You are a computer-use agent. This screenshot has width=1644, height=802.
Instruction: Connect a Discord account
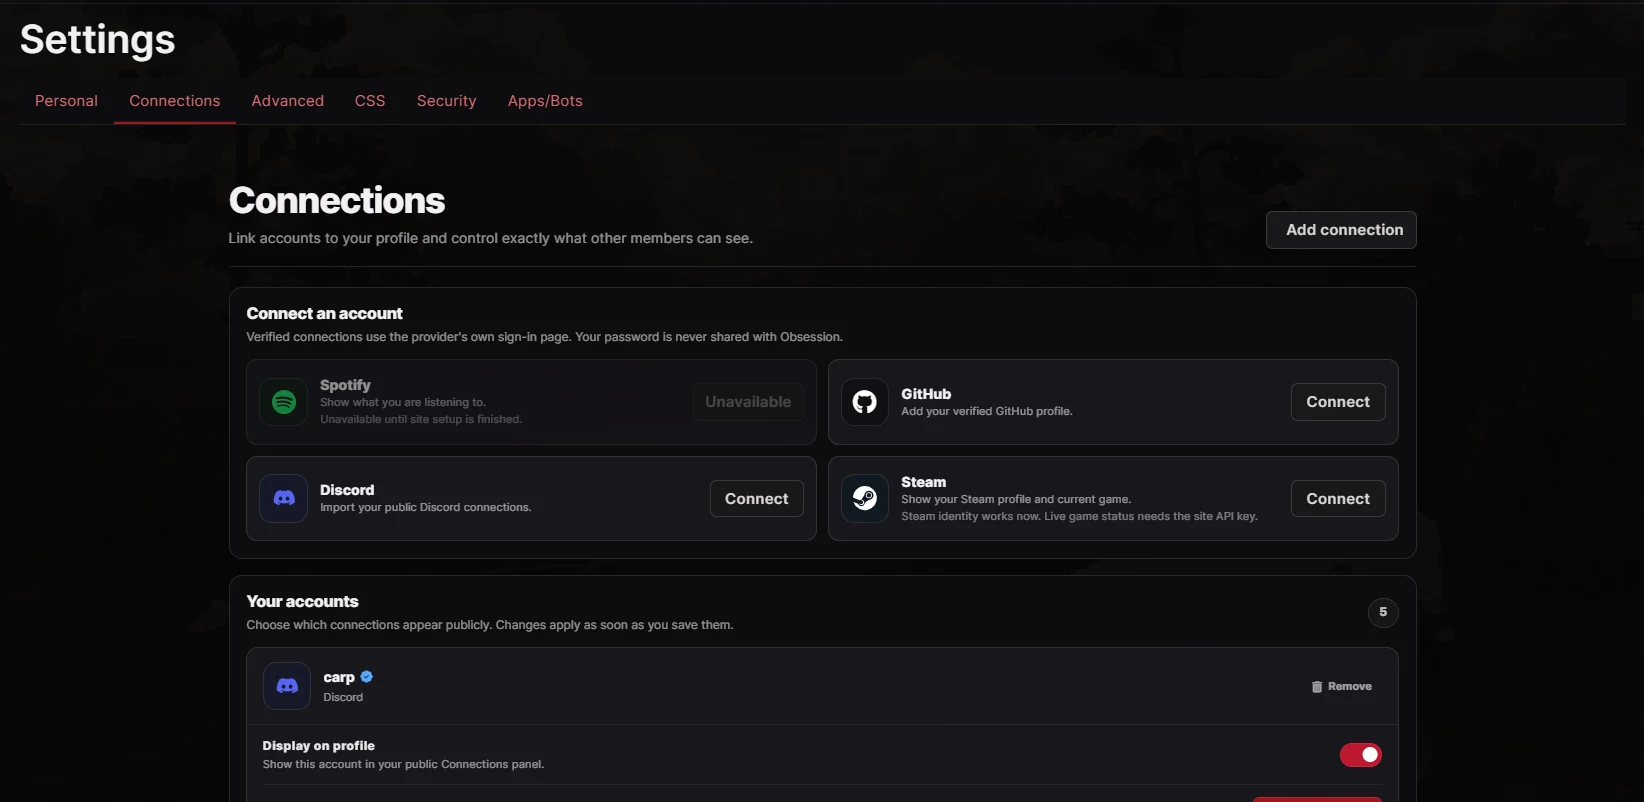[x=757, y=499]
